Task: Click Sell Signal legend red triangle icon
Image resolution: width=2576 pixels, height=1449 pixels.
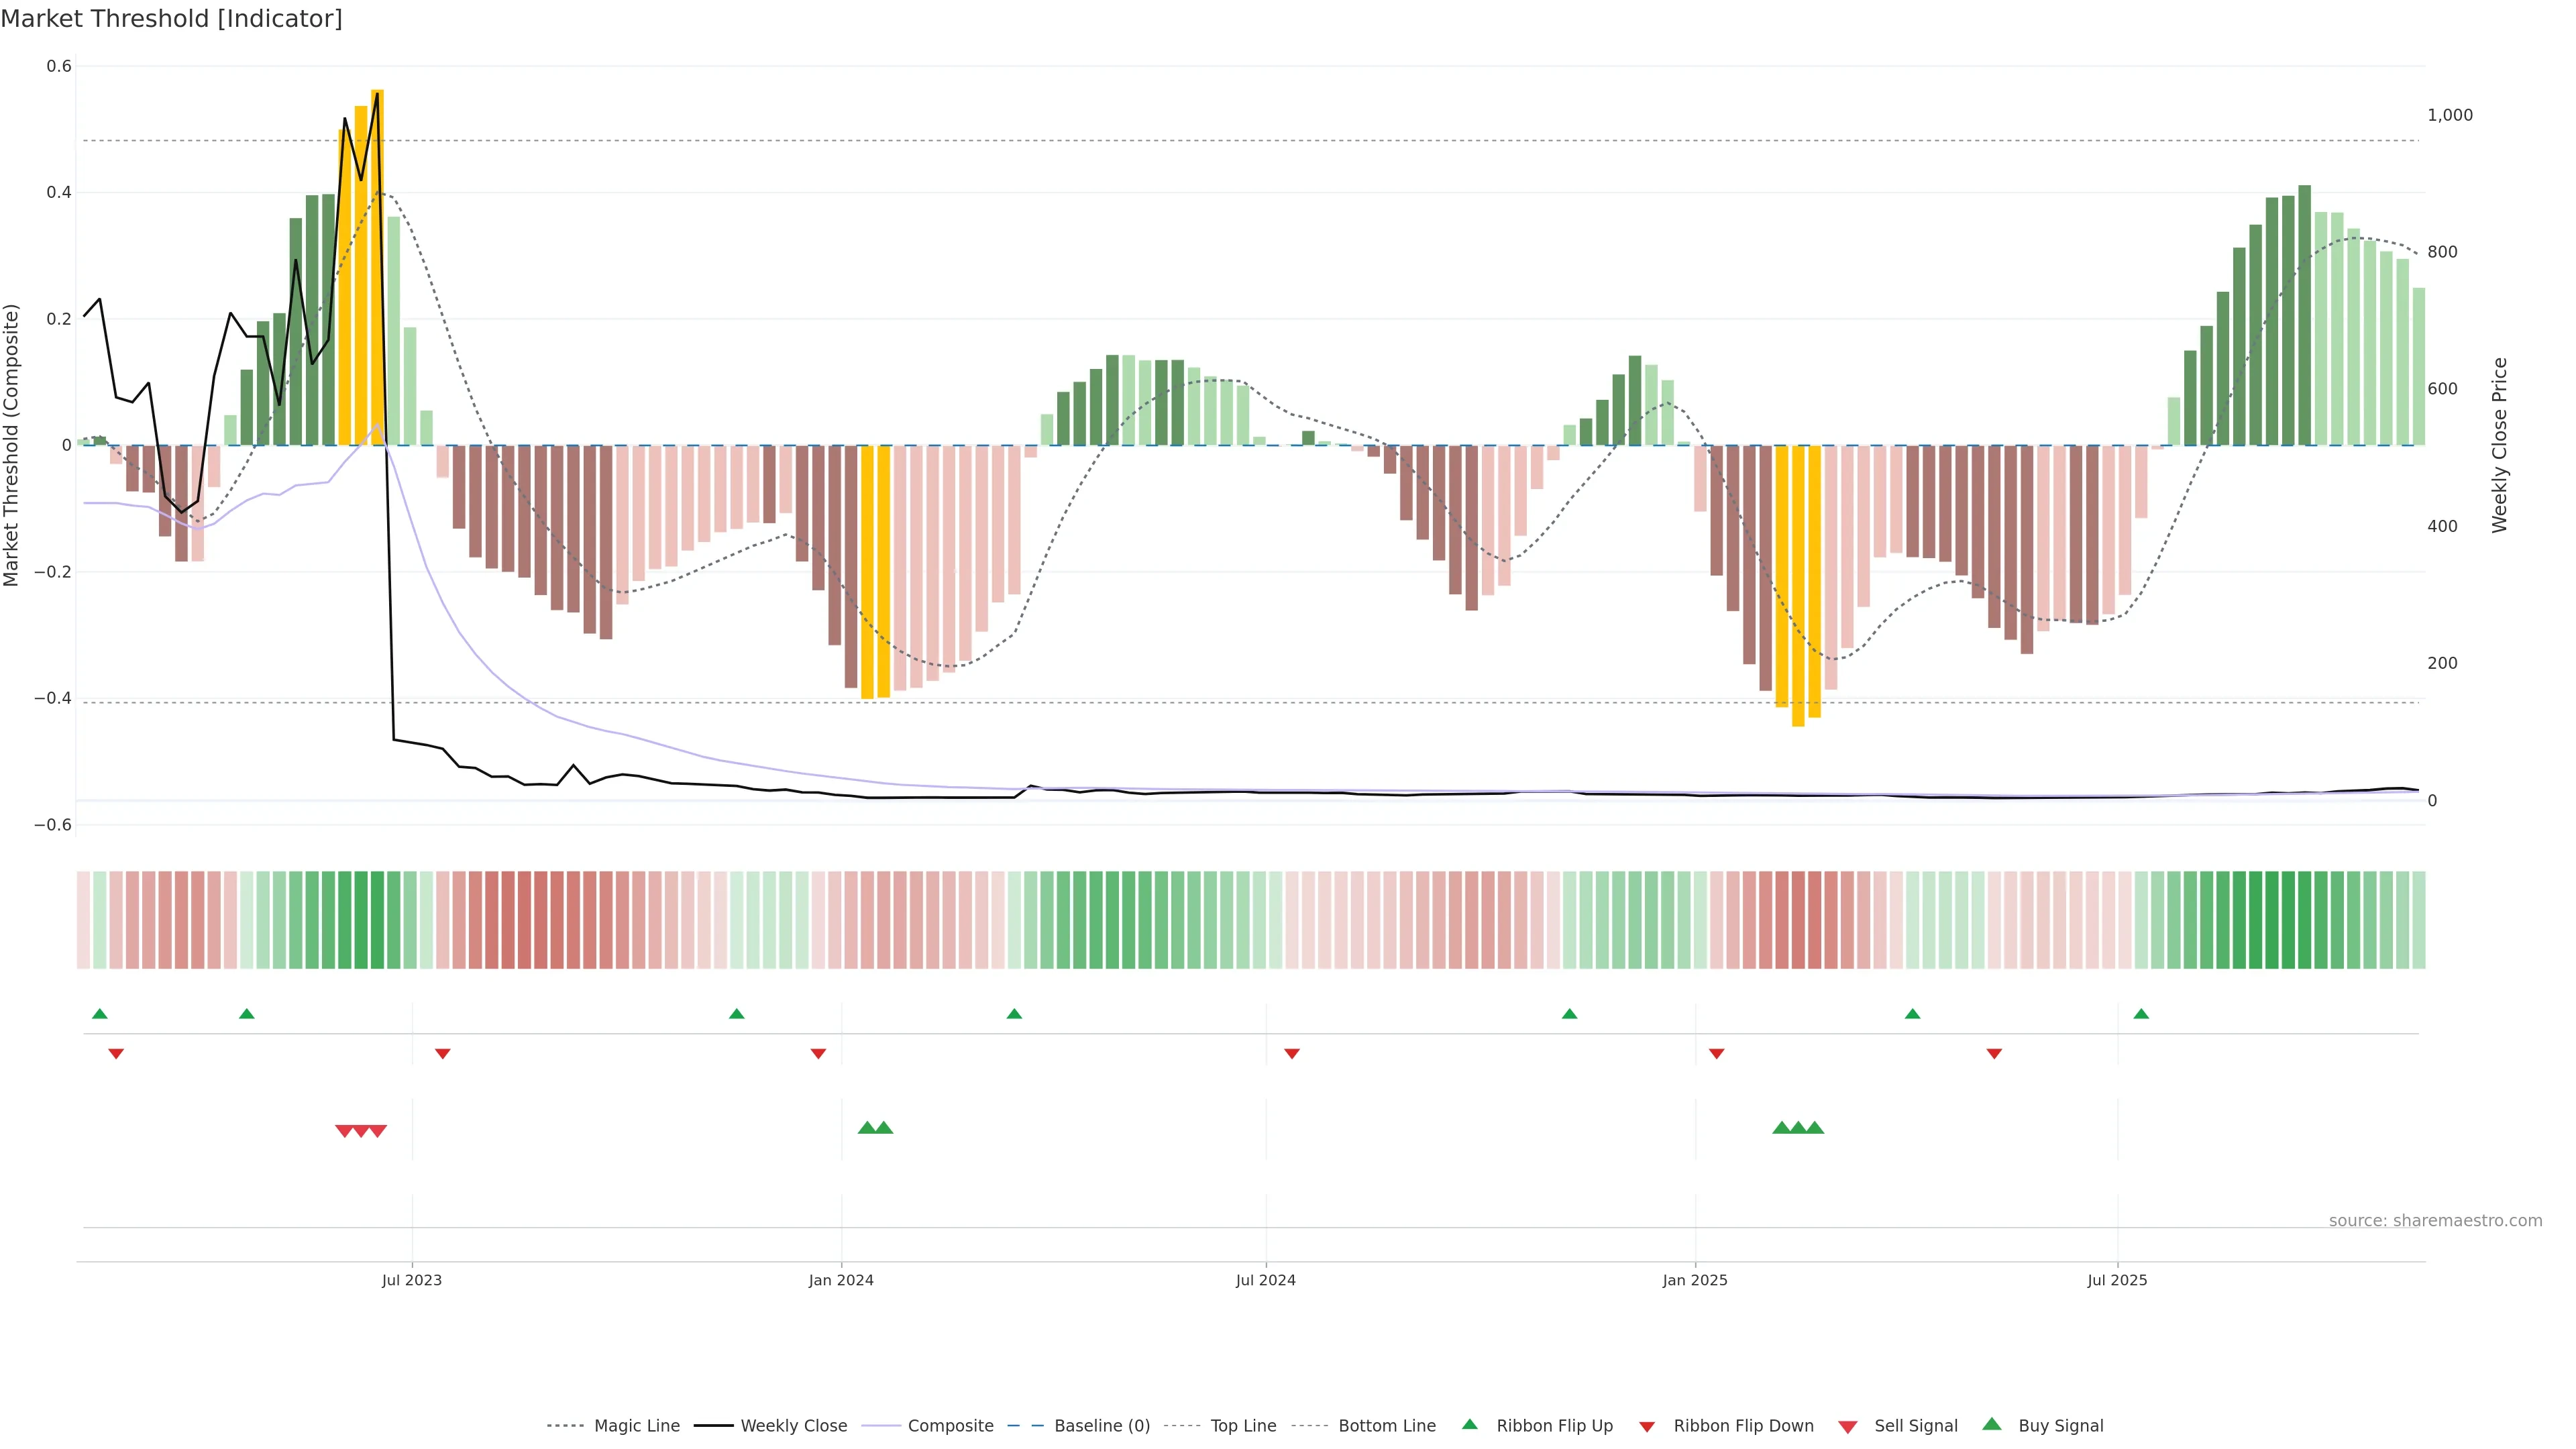Action: pyautogui.click(x=1848, y=1427)
